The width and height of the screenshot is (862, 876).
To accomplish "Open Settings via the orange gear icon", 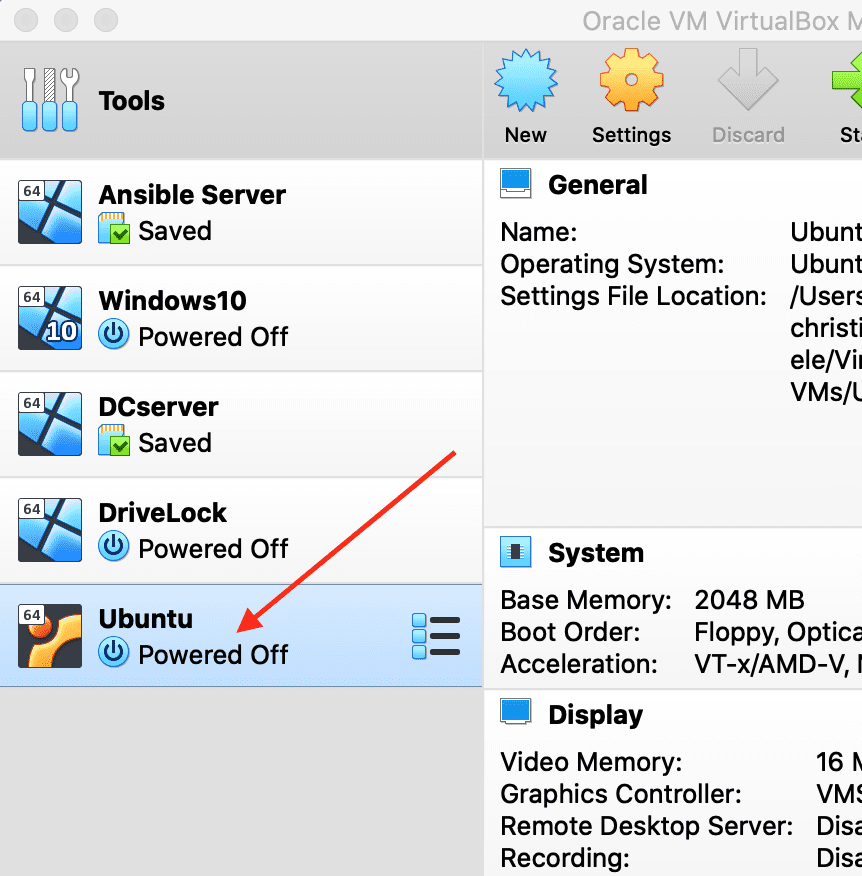I will pyautogui.click(x=631, y=82).
